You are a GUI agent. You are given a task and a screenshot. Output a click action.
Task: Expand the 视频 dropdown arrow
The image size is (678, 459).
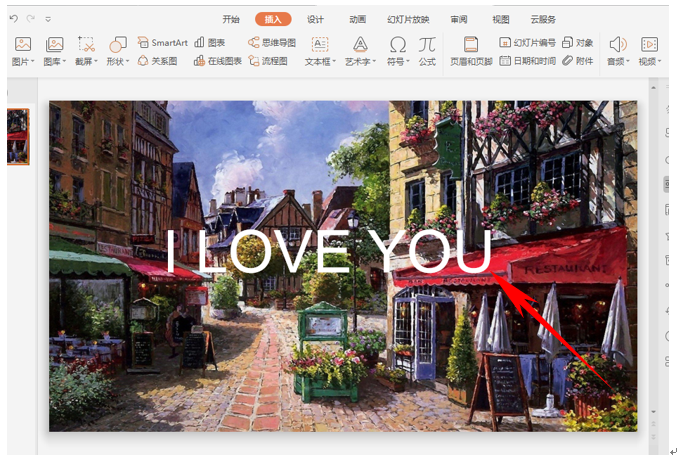pyautogui.click(x=659, y=62)
